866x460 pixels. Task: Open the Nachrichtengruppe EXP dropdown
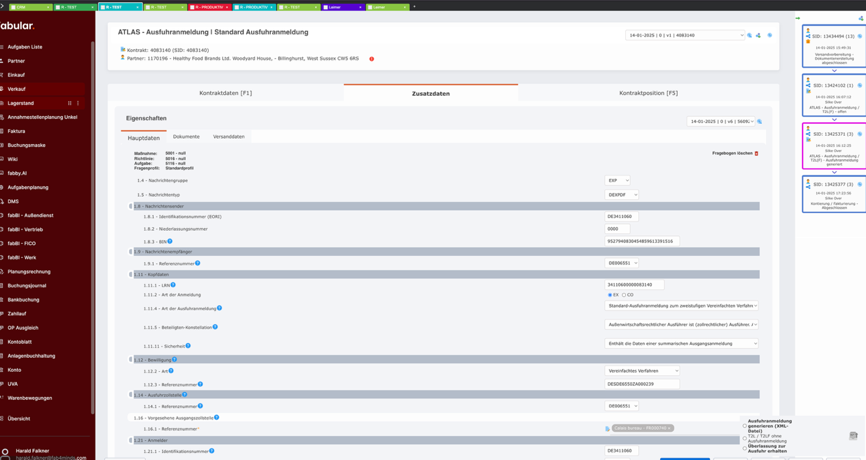point(617,181)
